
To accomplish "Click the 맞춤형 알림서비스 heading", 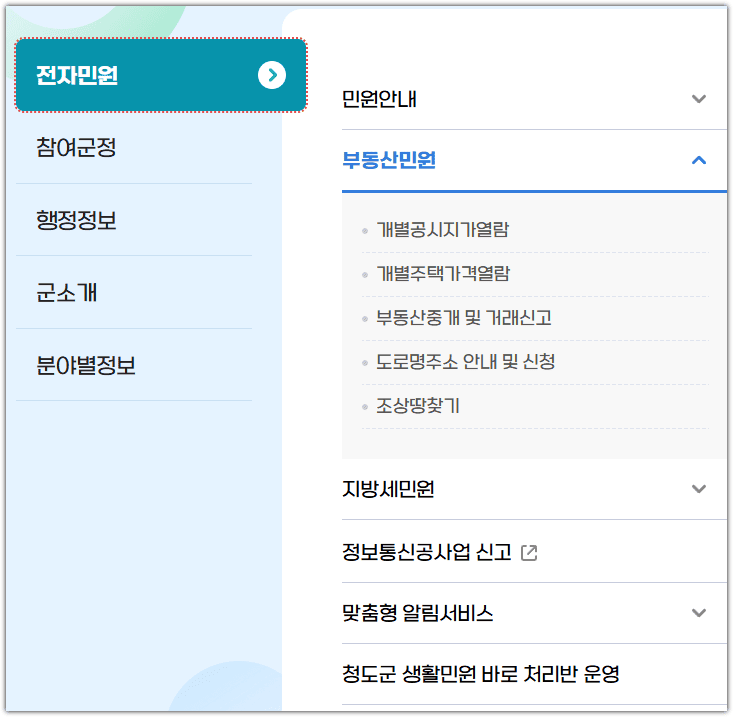I will click(x=417, y=612).
